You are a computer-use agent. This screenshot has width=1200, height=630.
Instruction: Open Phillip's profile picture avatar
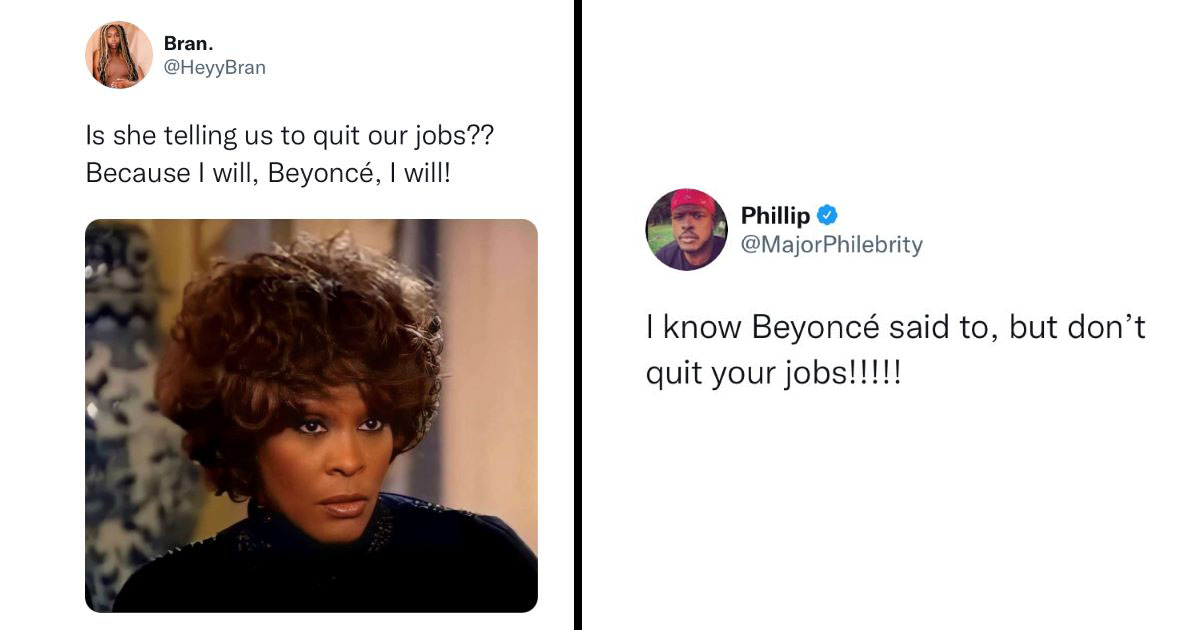click(x=686, y=229)
